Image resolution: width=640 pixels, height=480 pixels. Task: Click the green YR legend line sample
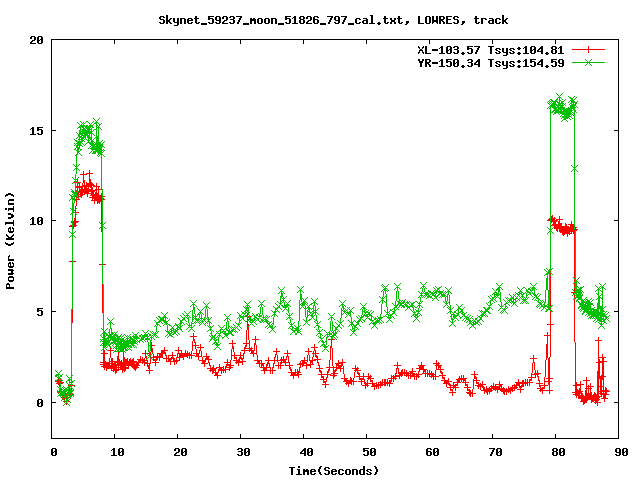click(x=588, y=62)
